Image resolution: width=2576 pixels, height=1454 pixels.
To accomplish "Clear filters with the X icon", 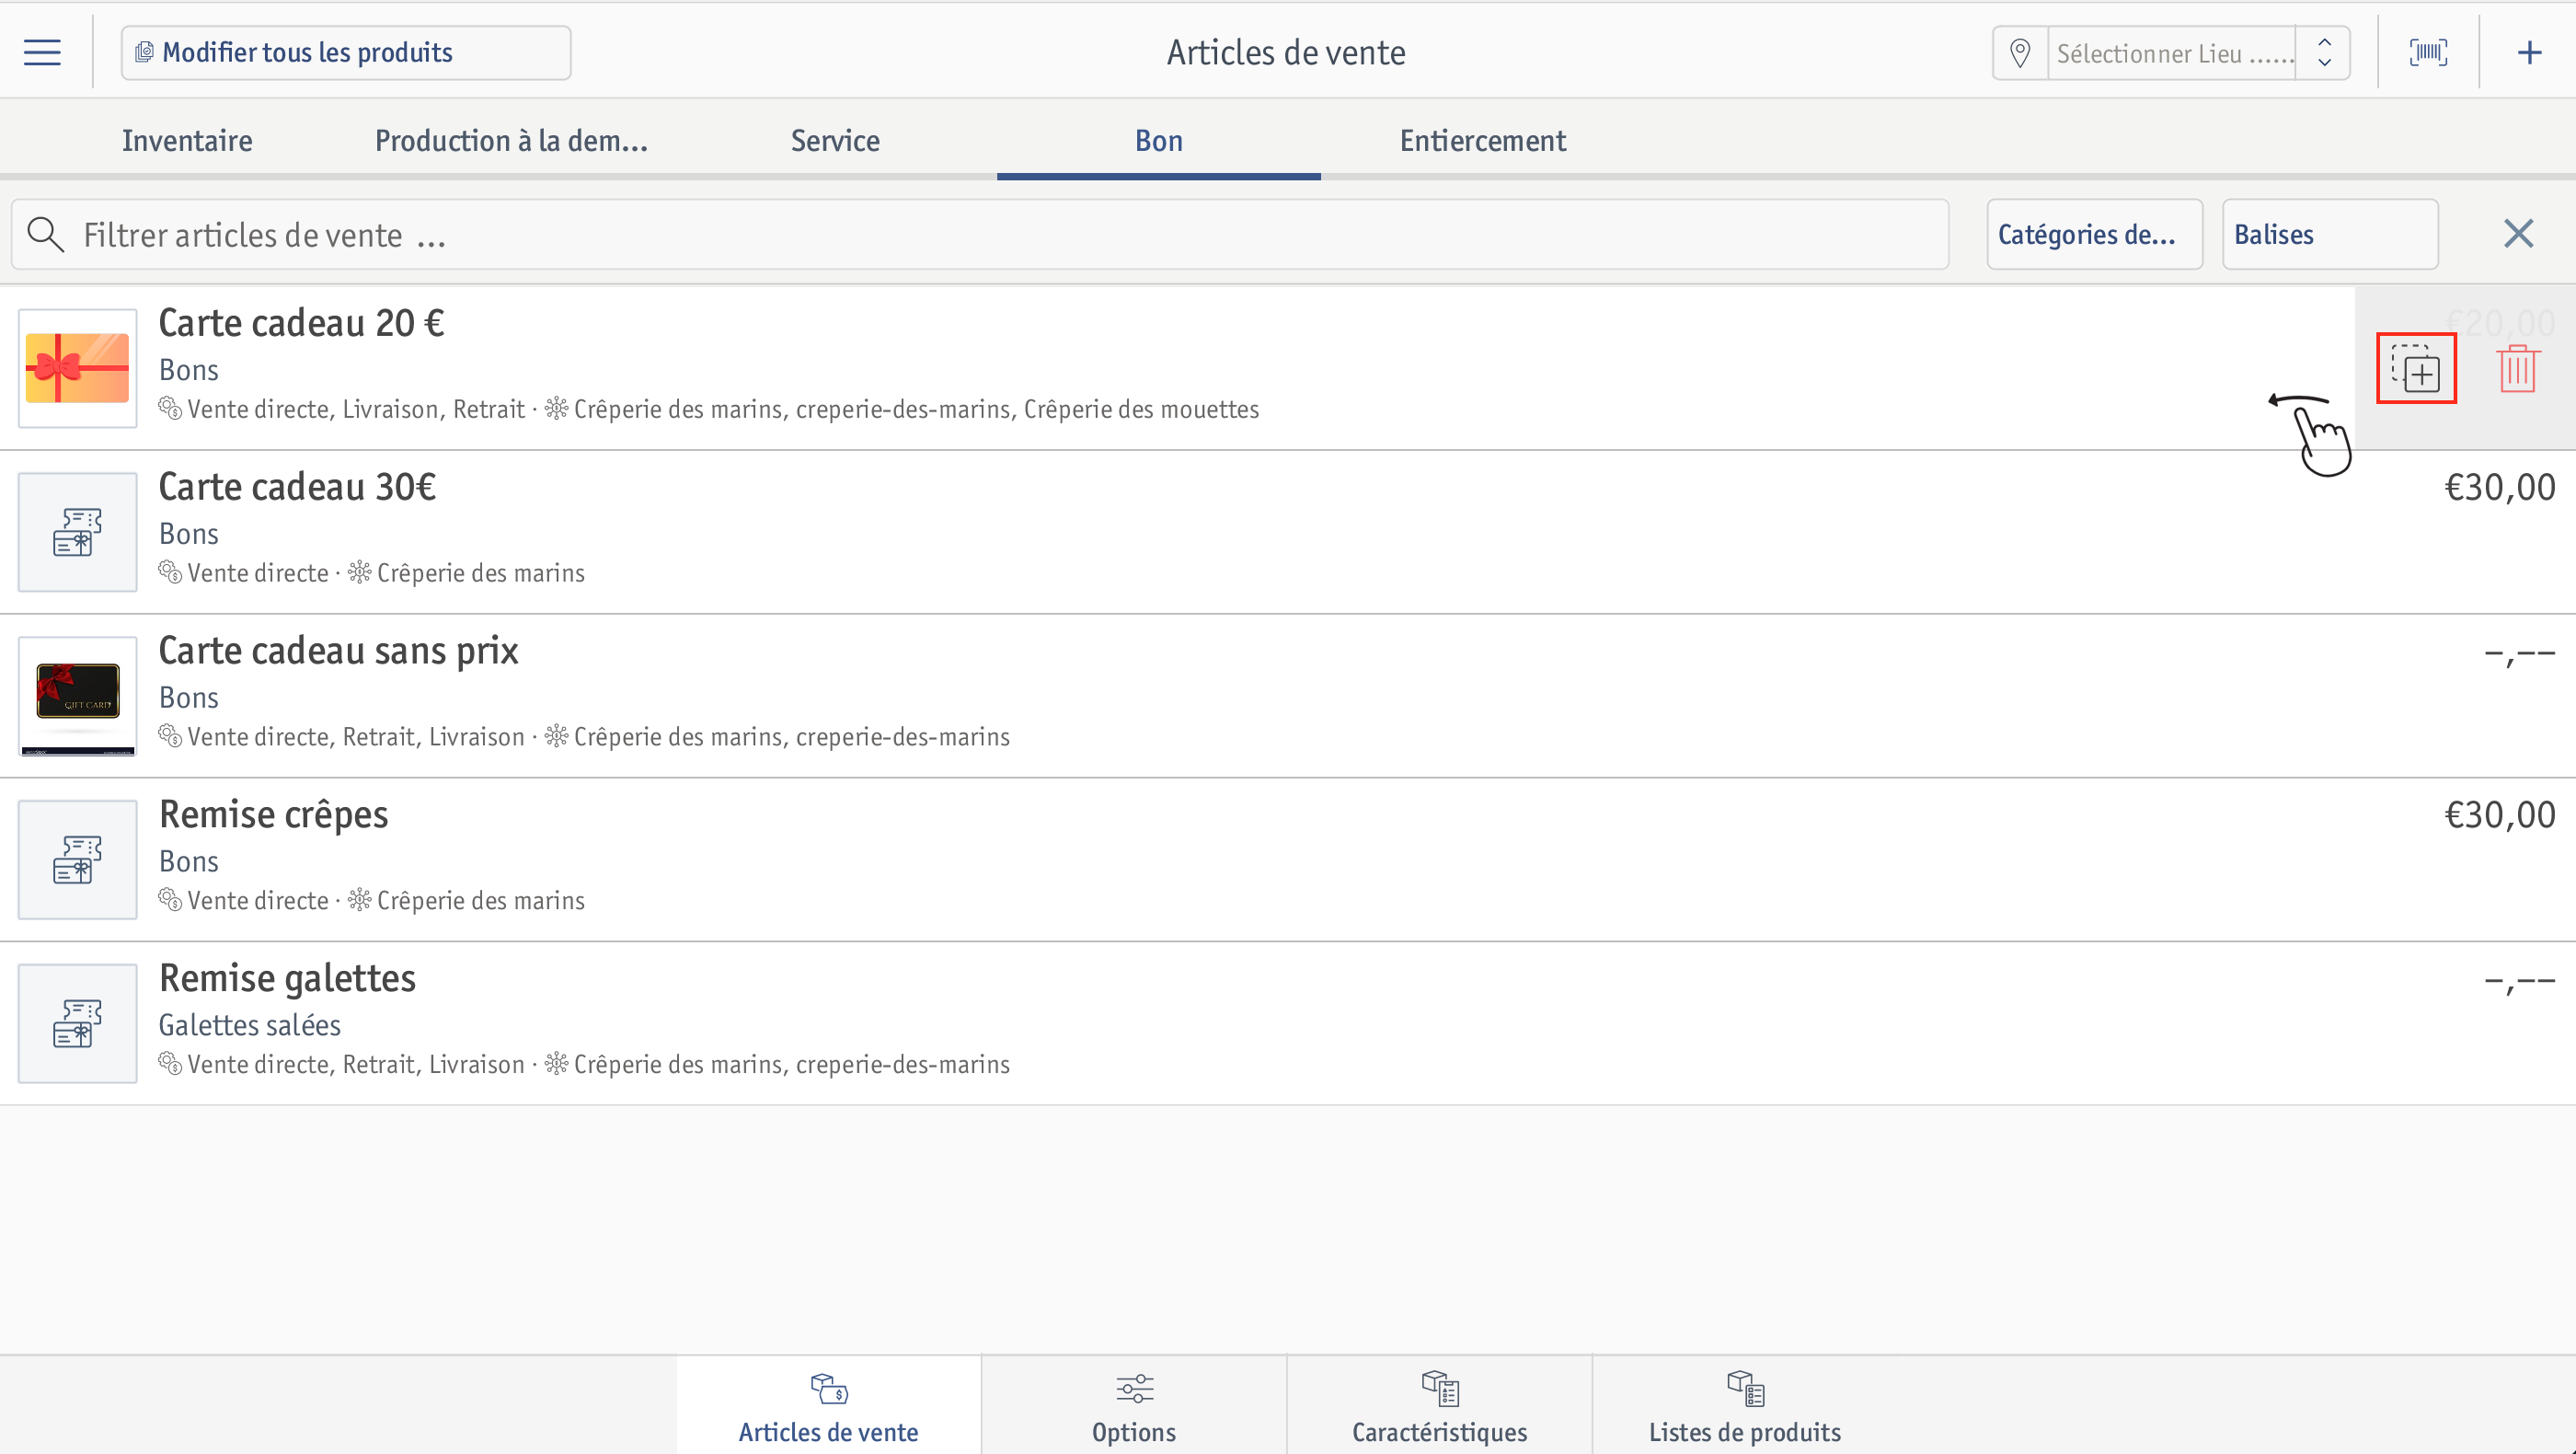I will 2518,234.
